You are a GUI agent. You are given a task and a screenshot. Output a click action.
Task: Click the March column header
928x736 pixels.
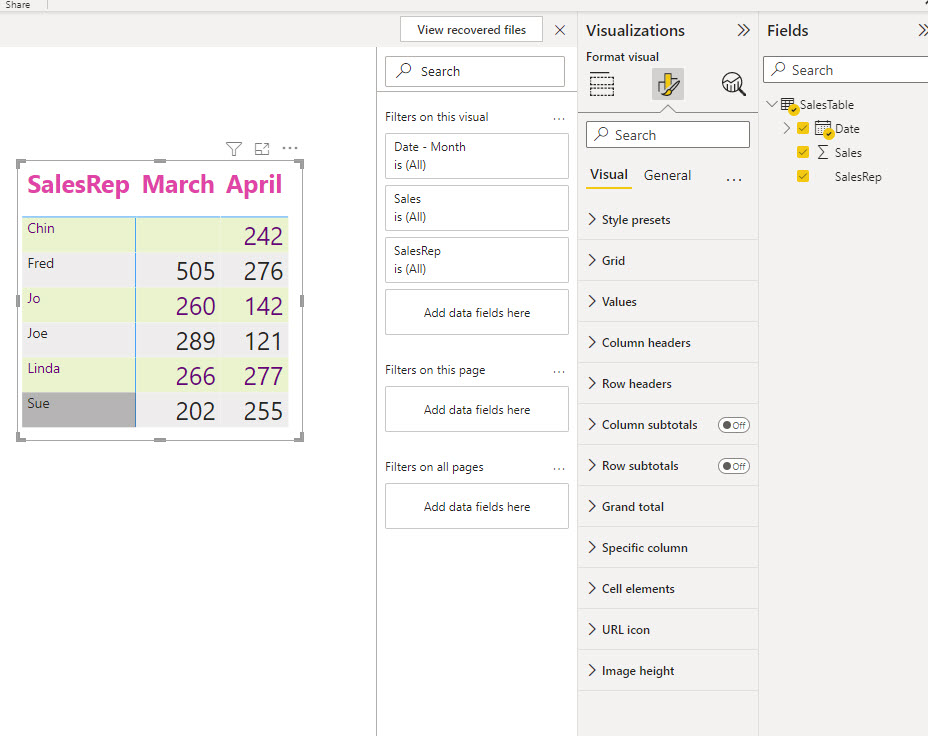tap(178, 185)
